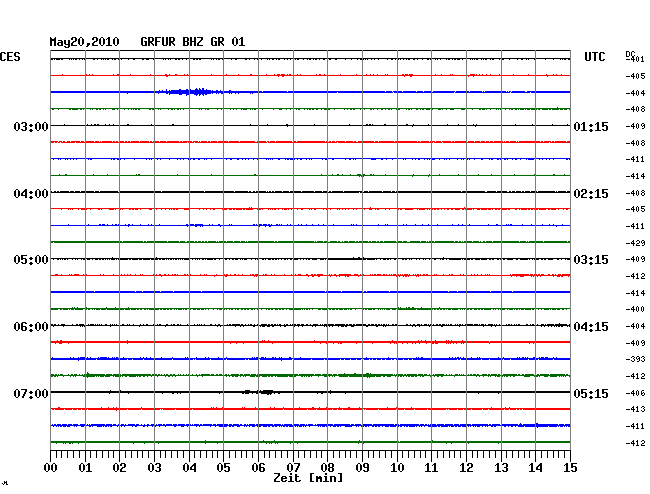Click minute label 06 on the time axis

[x=258, y=468]
